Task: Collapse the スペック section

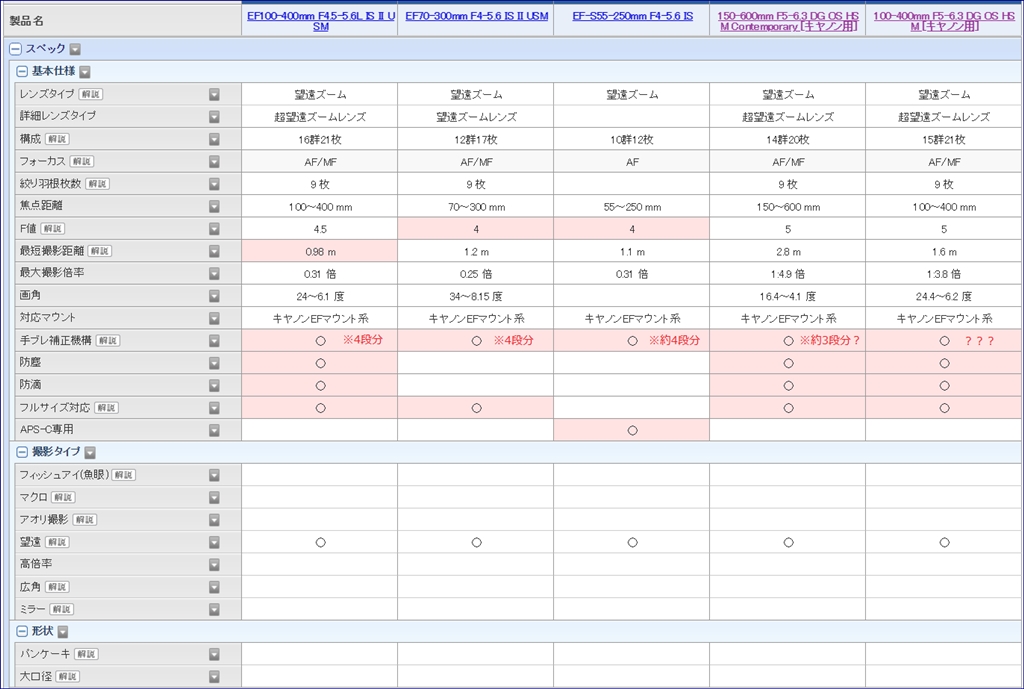Action: coord(16,49)
